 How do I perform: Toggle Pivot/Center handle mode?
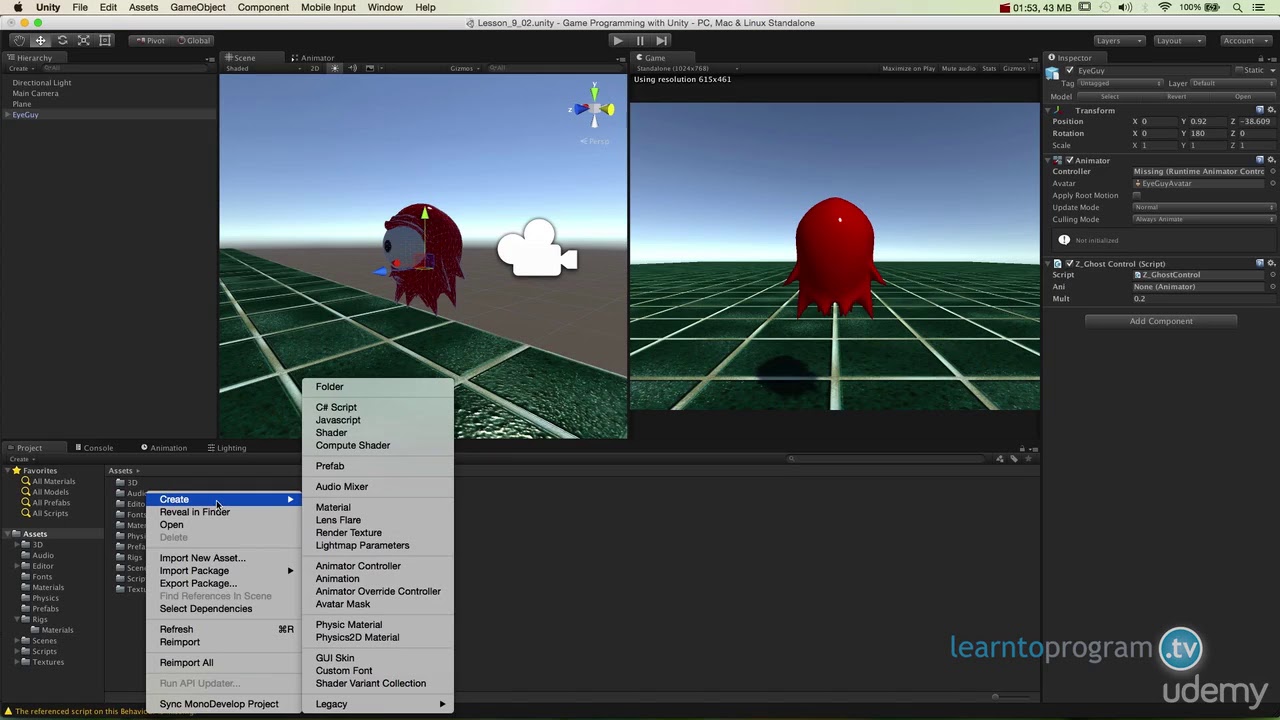click(x=151, y=40)
